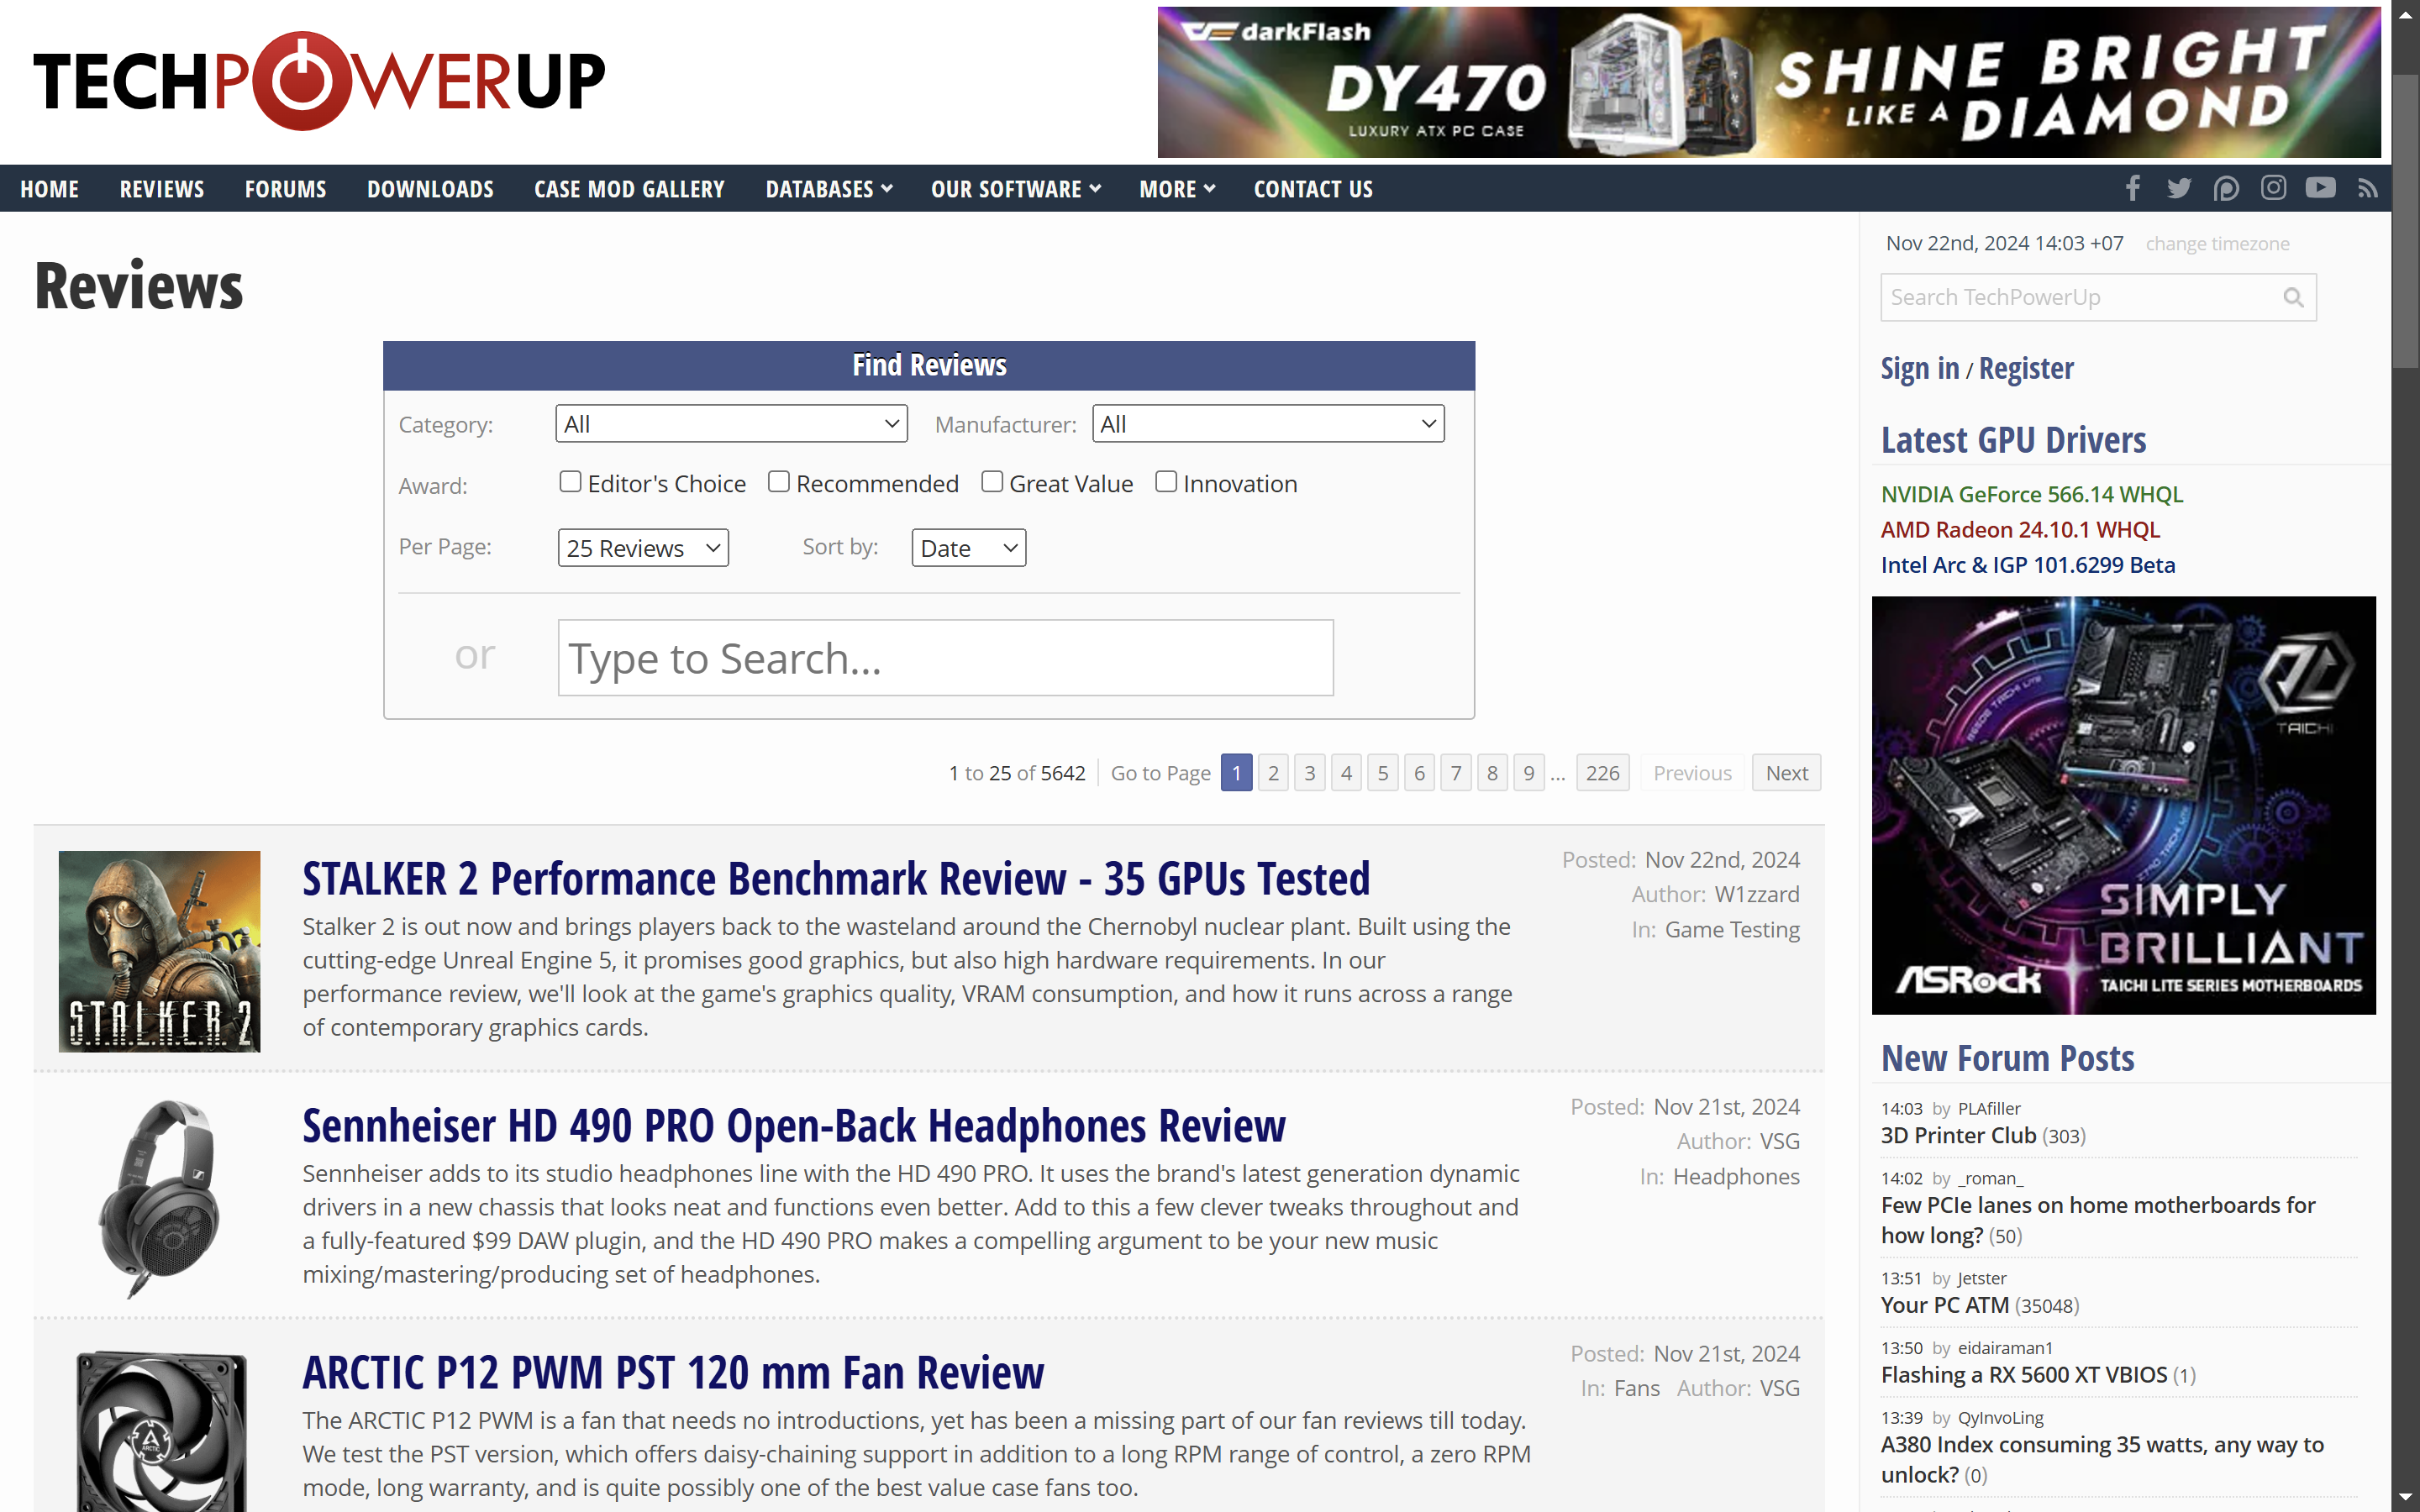Click the Headphones category link
The height and width of the screenshot is (1512, 2420).
(x=1736, y=1176)
